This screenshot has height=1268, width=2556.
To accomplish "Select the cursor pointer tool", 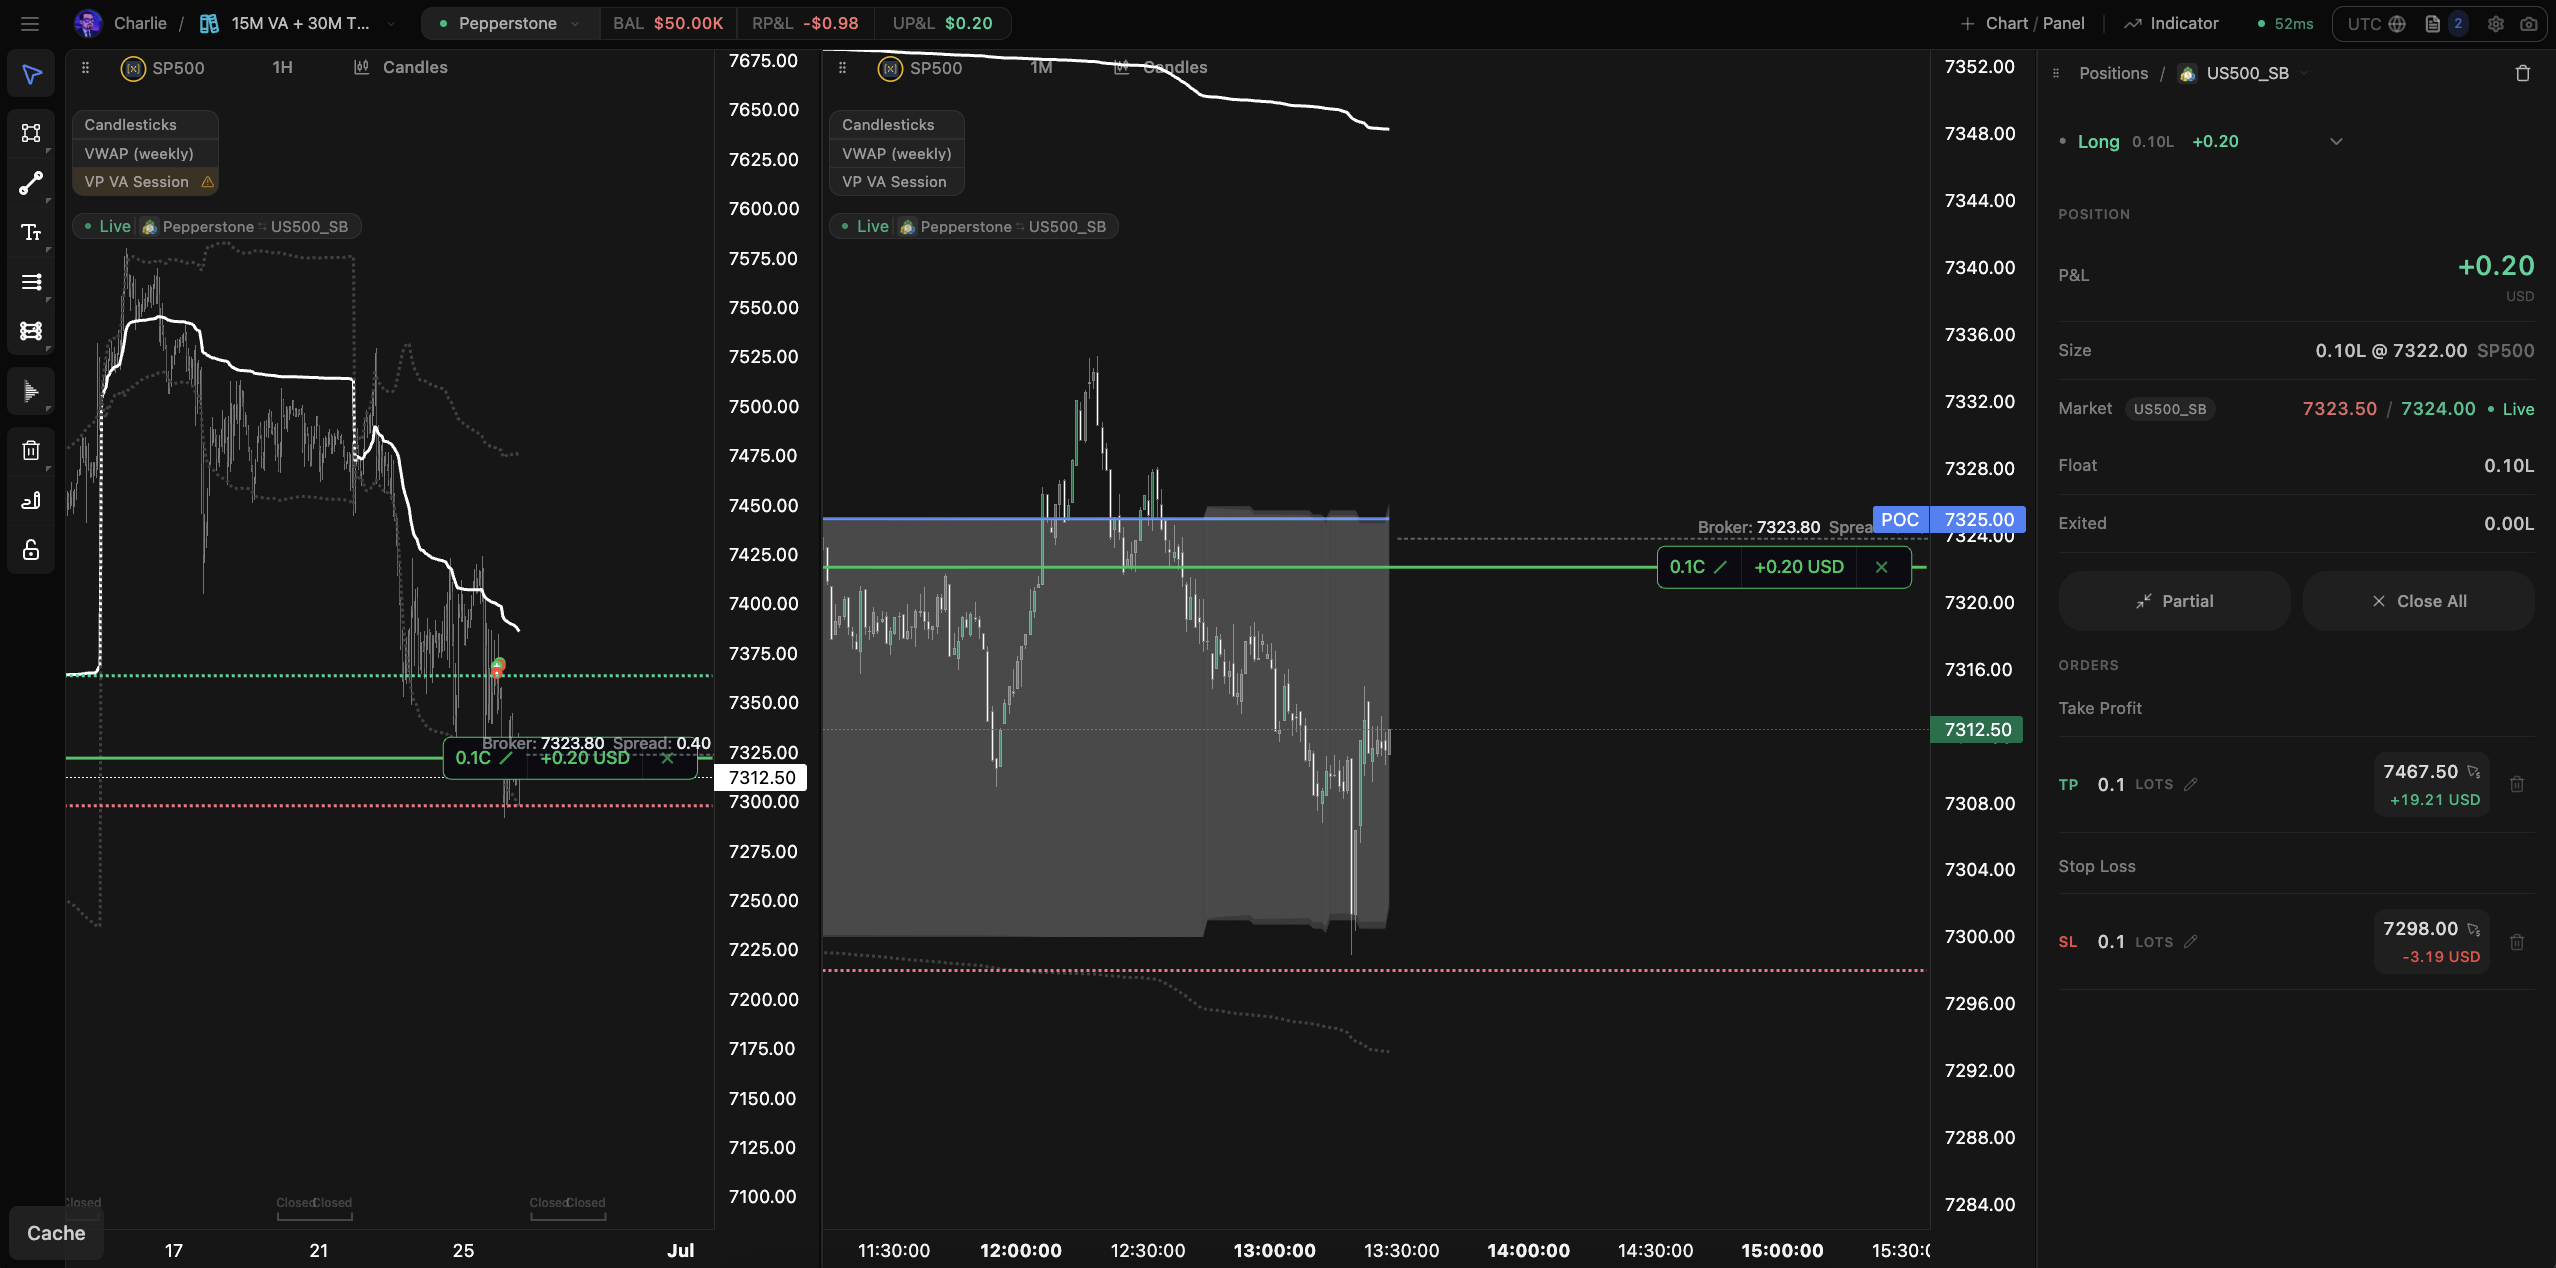I will [31, 75].
